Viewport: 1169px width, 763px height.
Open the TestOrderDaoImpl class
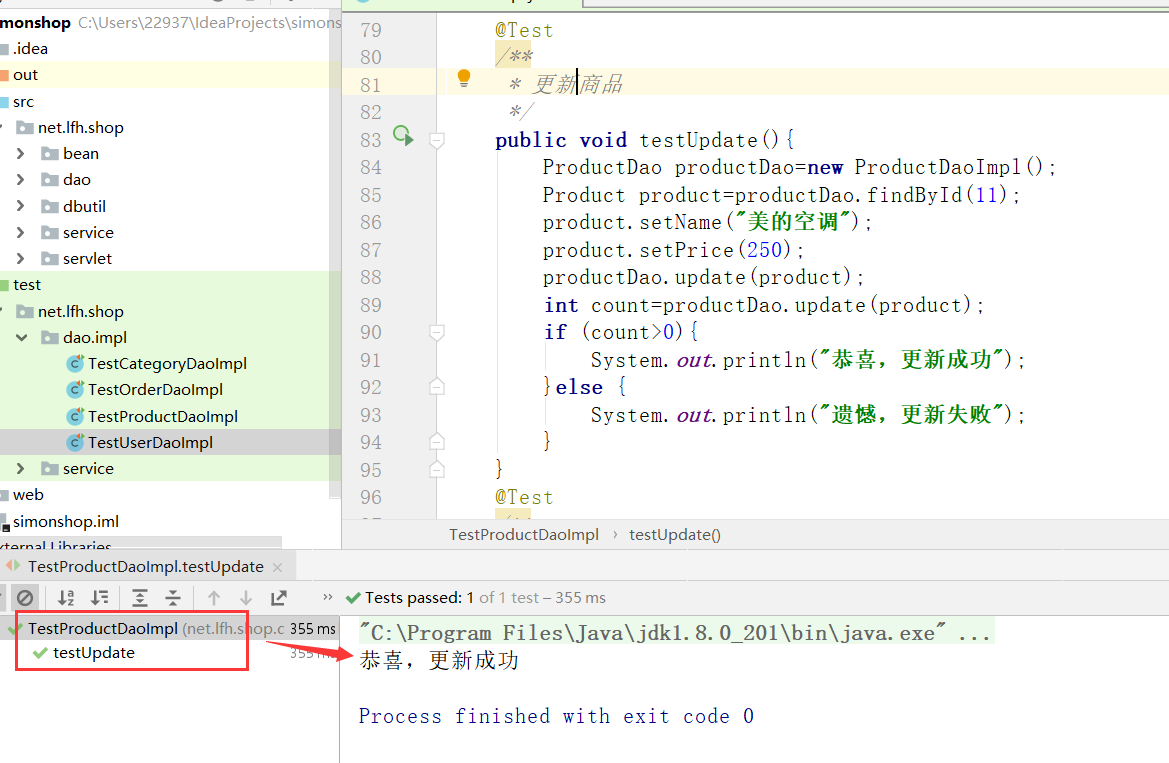point(155,390)
